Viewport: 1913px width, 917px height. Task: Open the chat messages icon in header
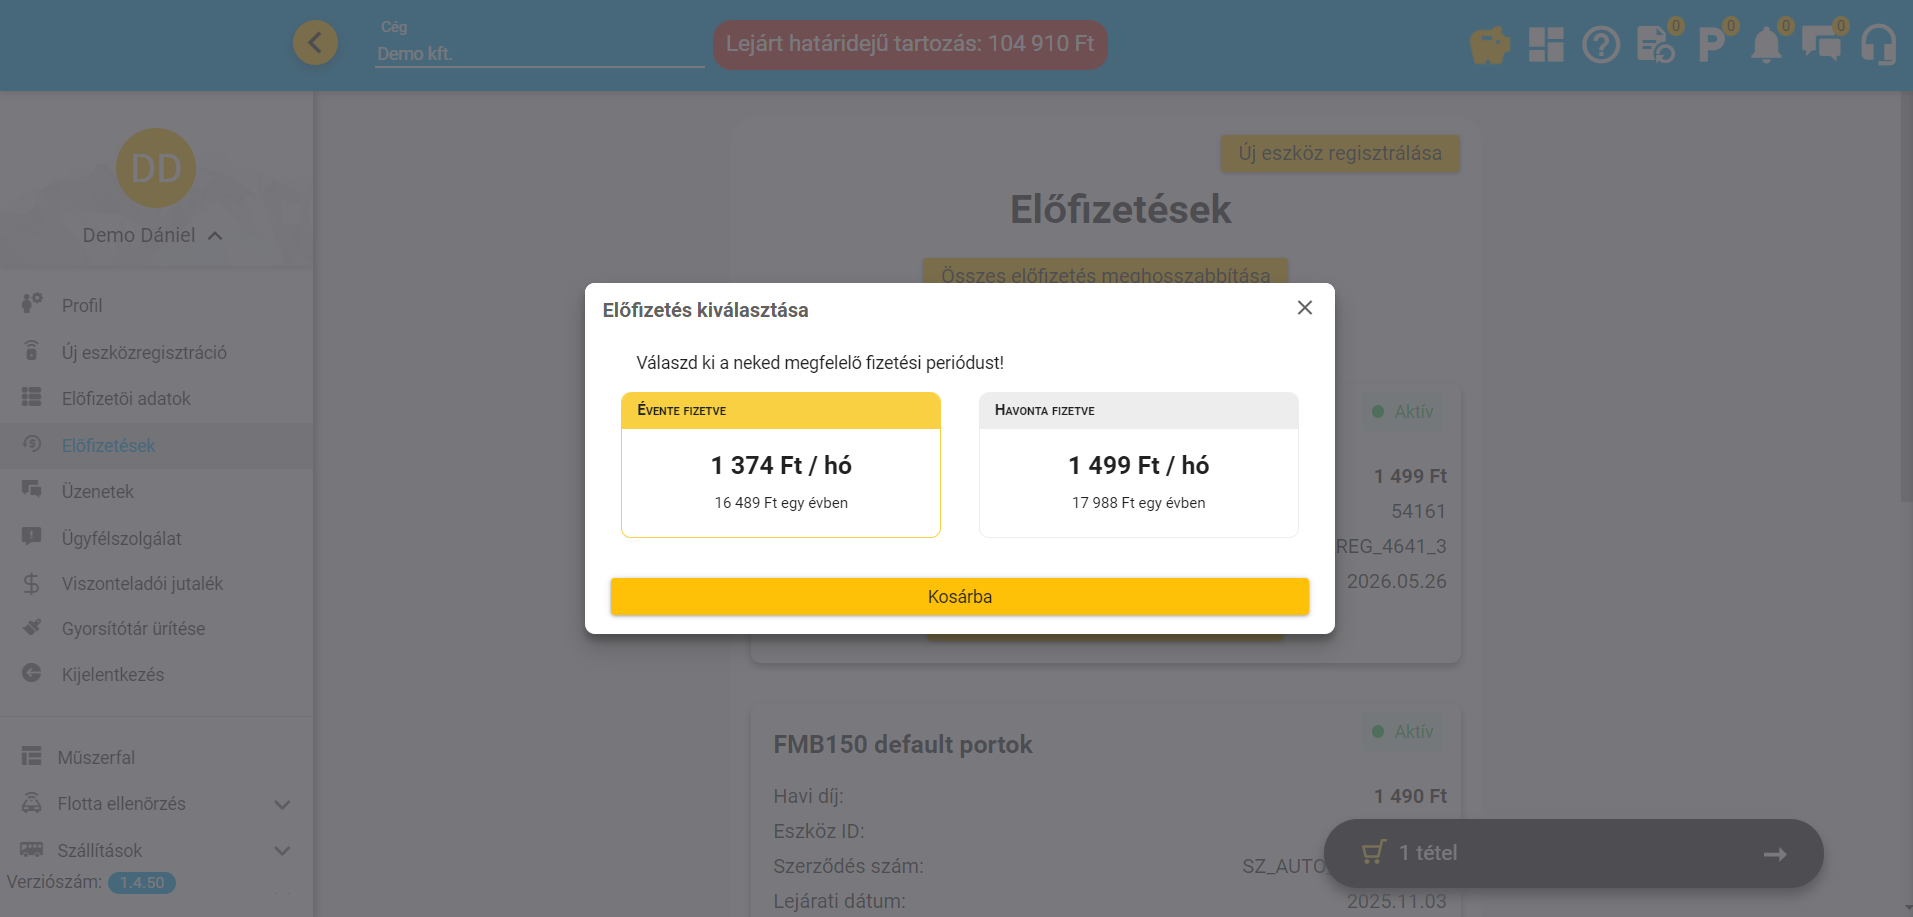coord(1821,45)
